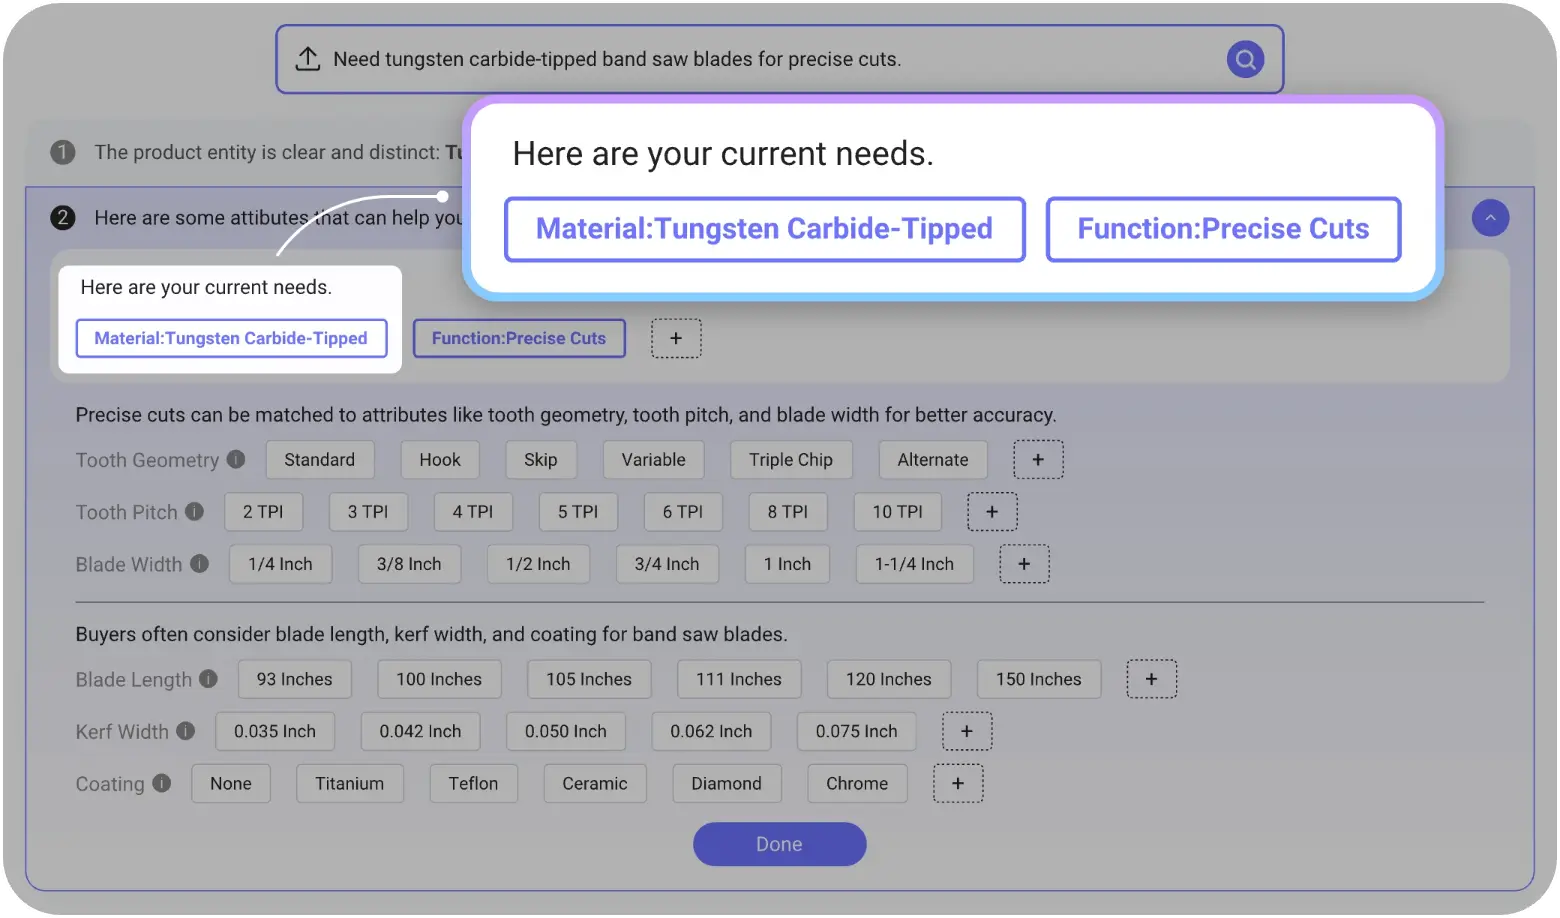1560x918 pixels.
Task: Click info icon next to Kerf Width
Action: (186, 731)
